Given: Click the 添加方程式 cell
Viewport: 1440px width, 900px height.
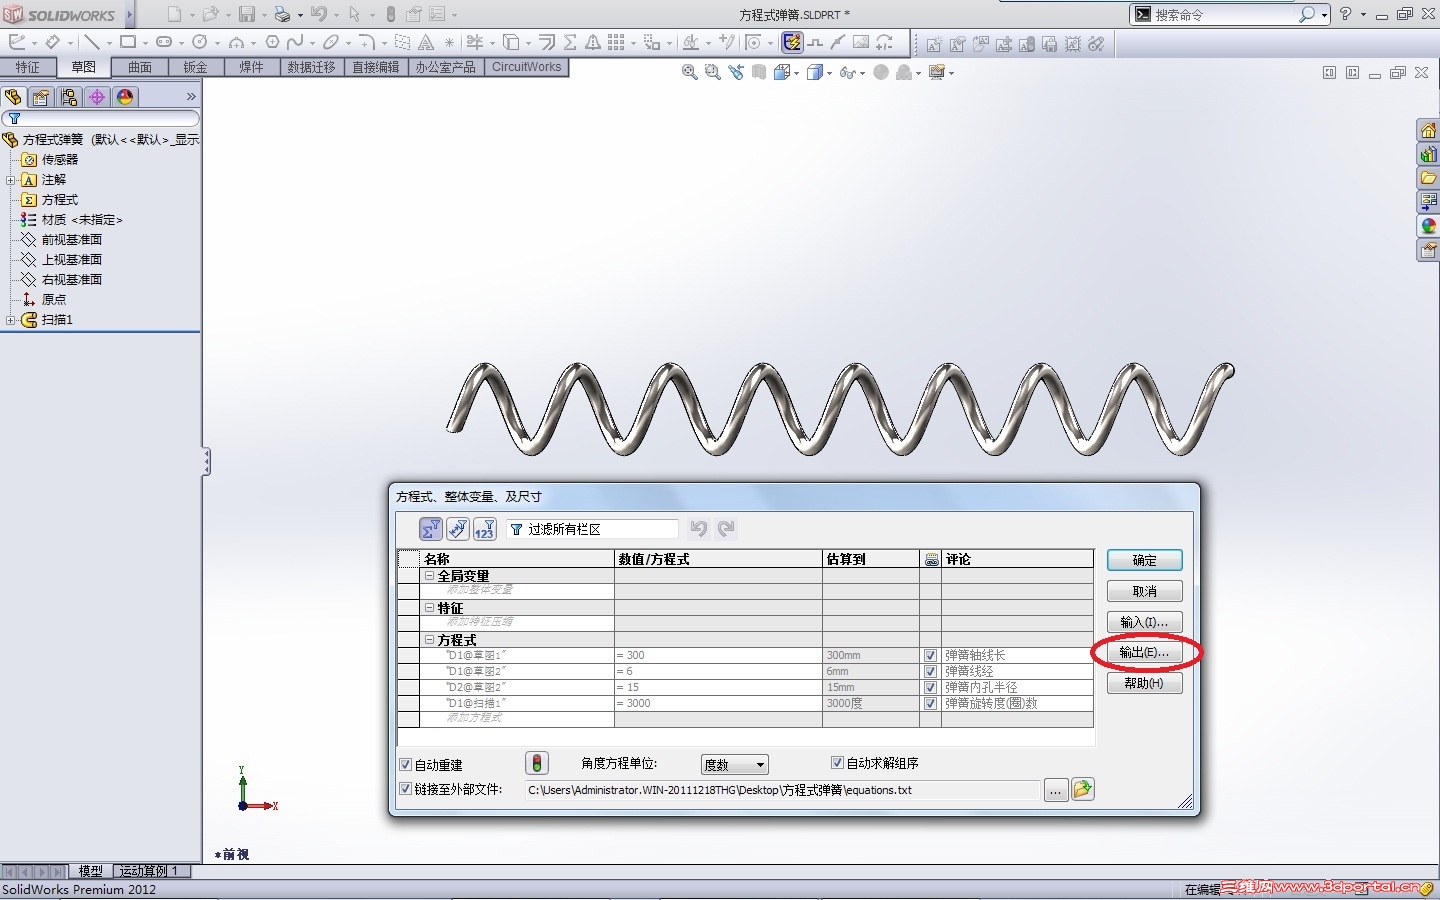Looking at the screenshot, I should [x=516, y=719].
